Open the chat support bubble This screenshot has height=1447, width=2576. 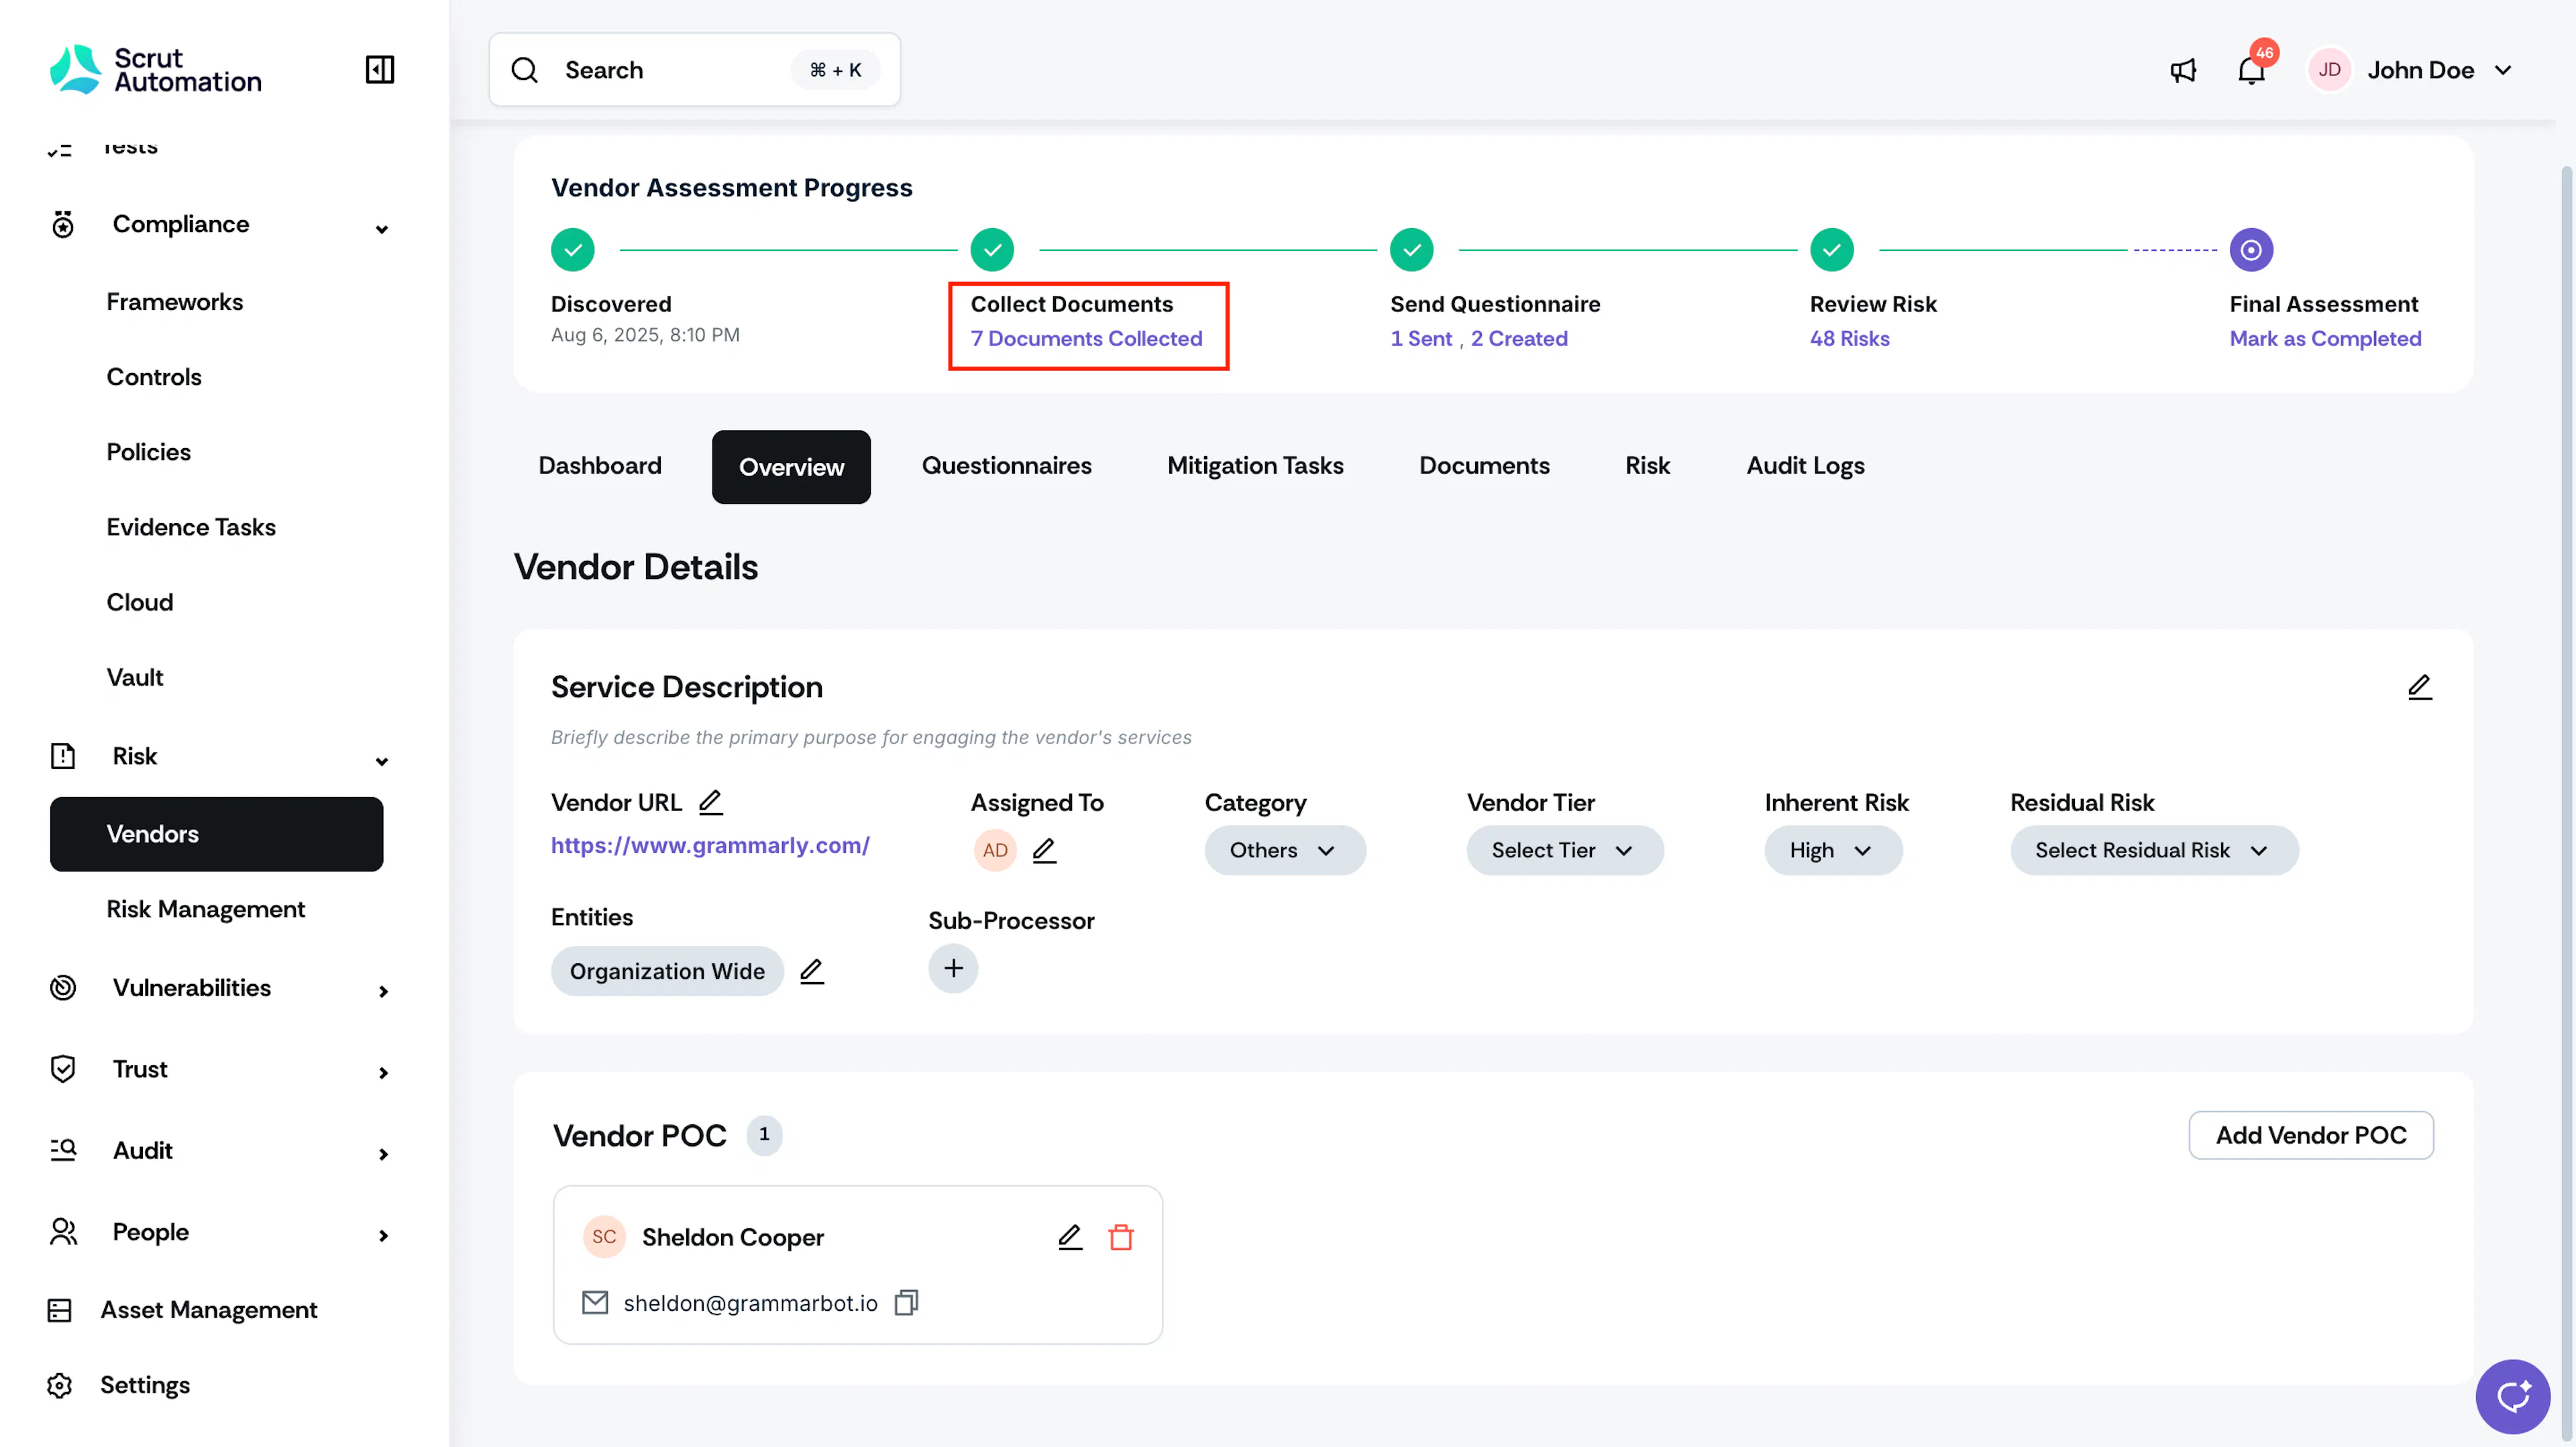point(2512,1396)
